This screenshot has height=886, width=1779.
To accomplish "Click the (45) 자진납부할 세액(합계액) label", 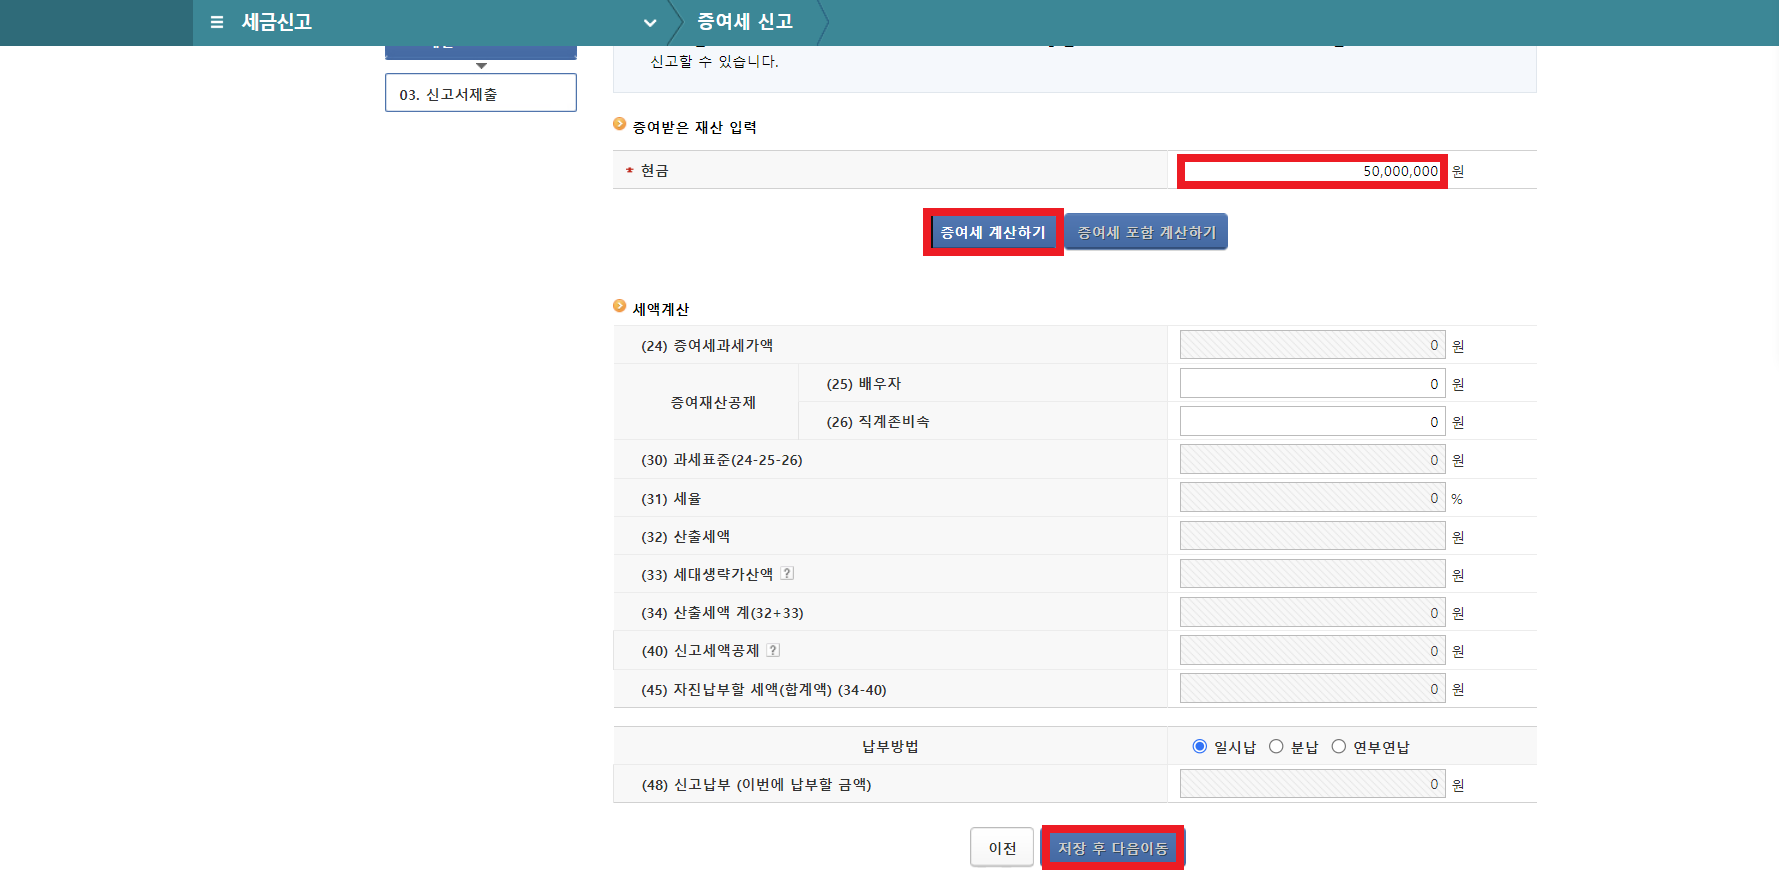I will [x=764, y=689].
